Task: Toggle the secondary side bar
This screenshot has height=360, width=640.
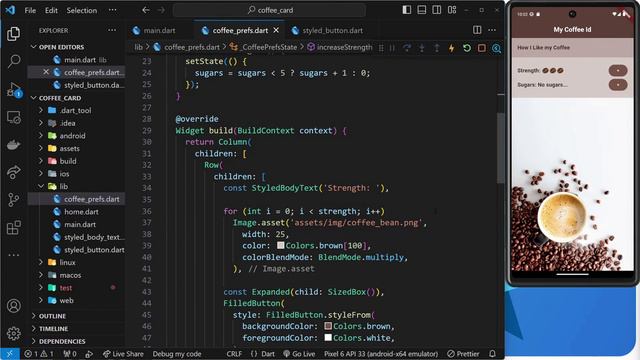Action: coord(437,10)
